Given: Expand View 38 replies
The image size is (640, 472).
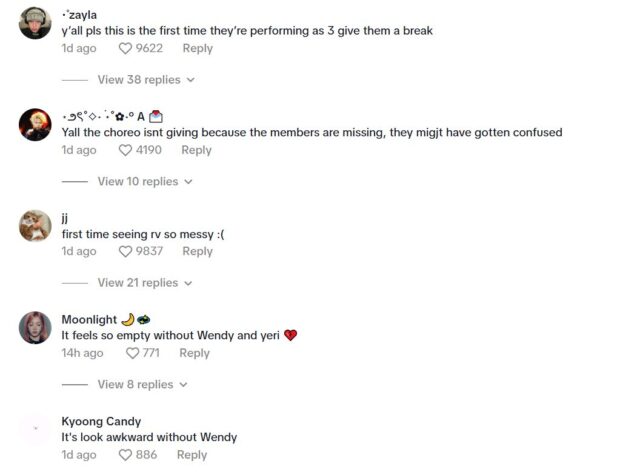Looking at the screenshot, I should [145, 80].
